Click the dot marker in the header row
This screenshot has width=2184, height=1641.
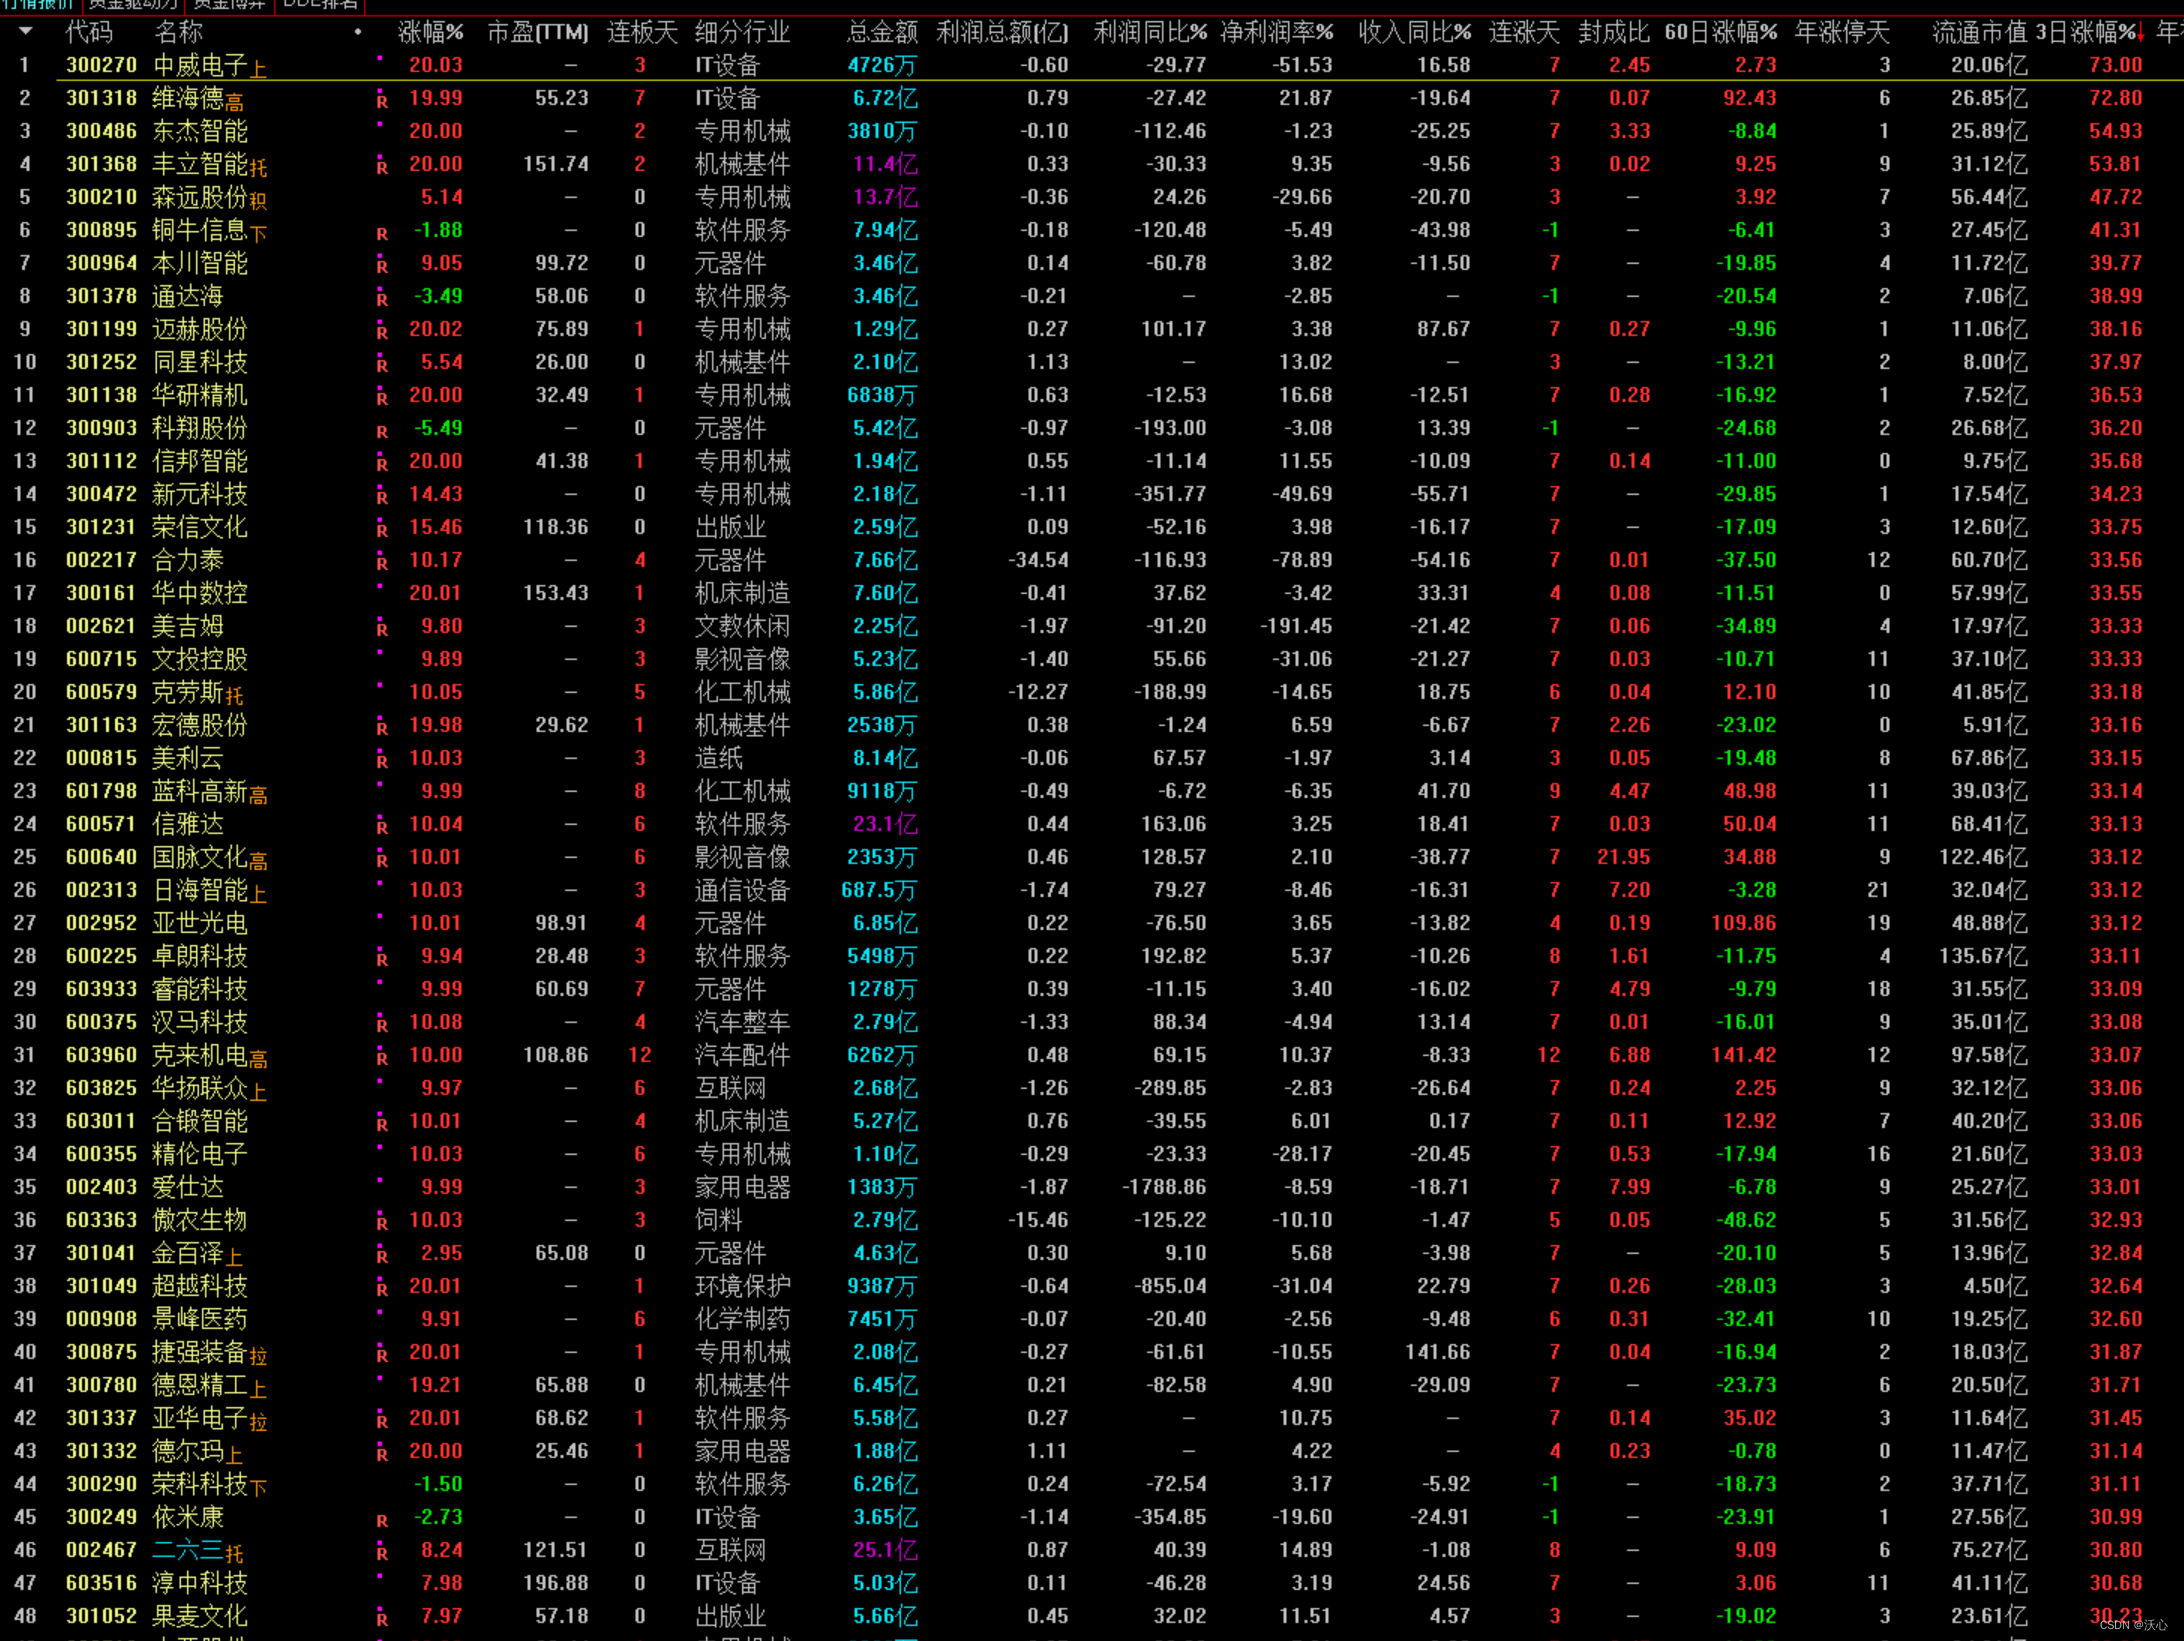(x=357, y=32)
